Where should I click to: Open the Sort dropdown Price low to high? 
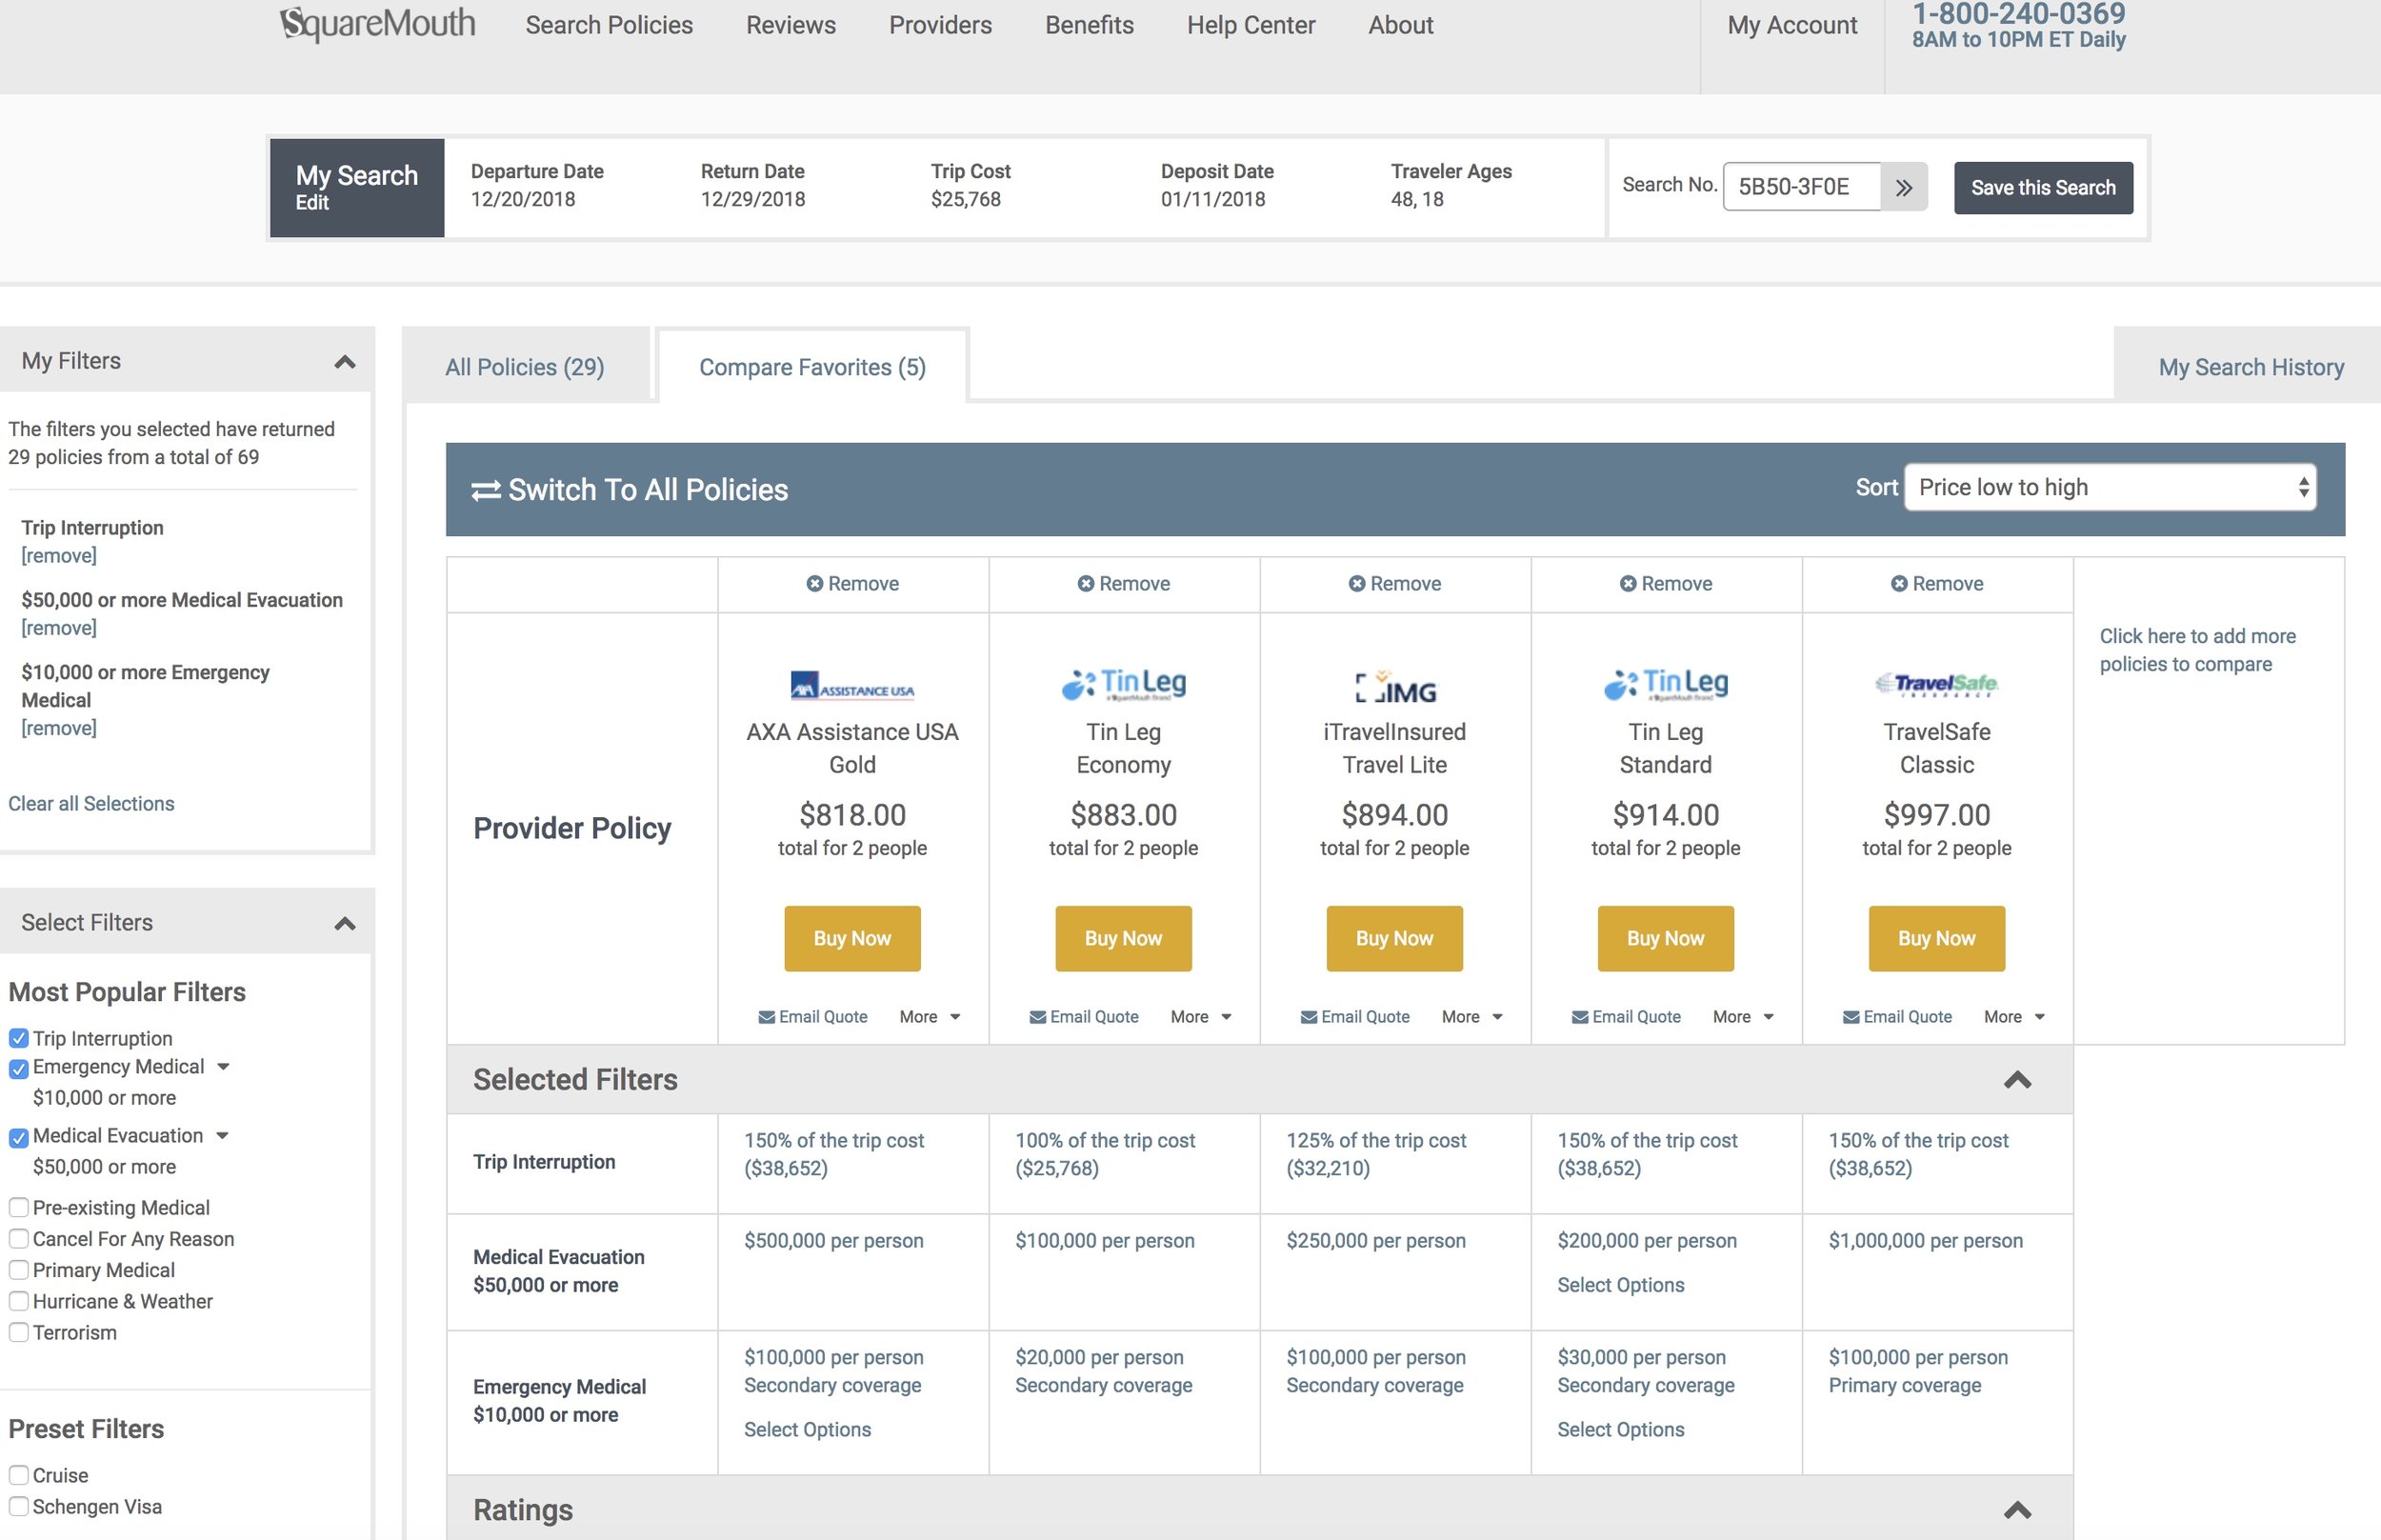2110,487
